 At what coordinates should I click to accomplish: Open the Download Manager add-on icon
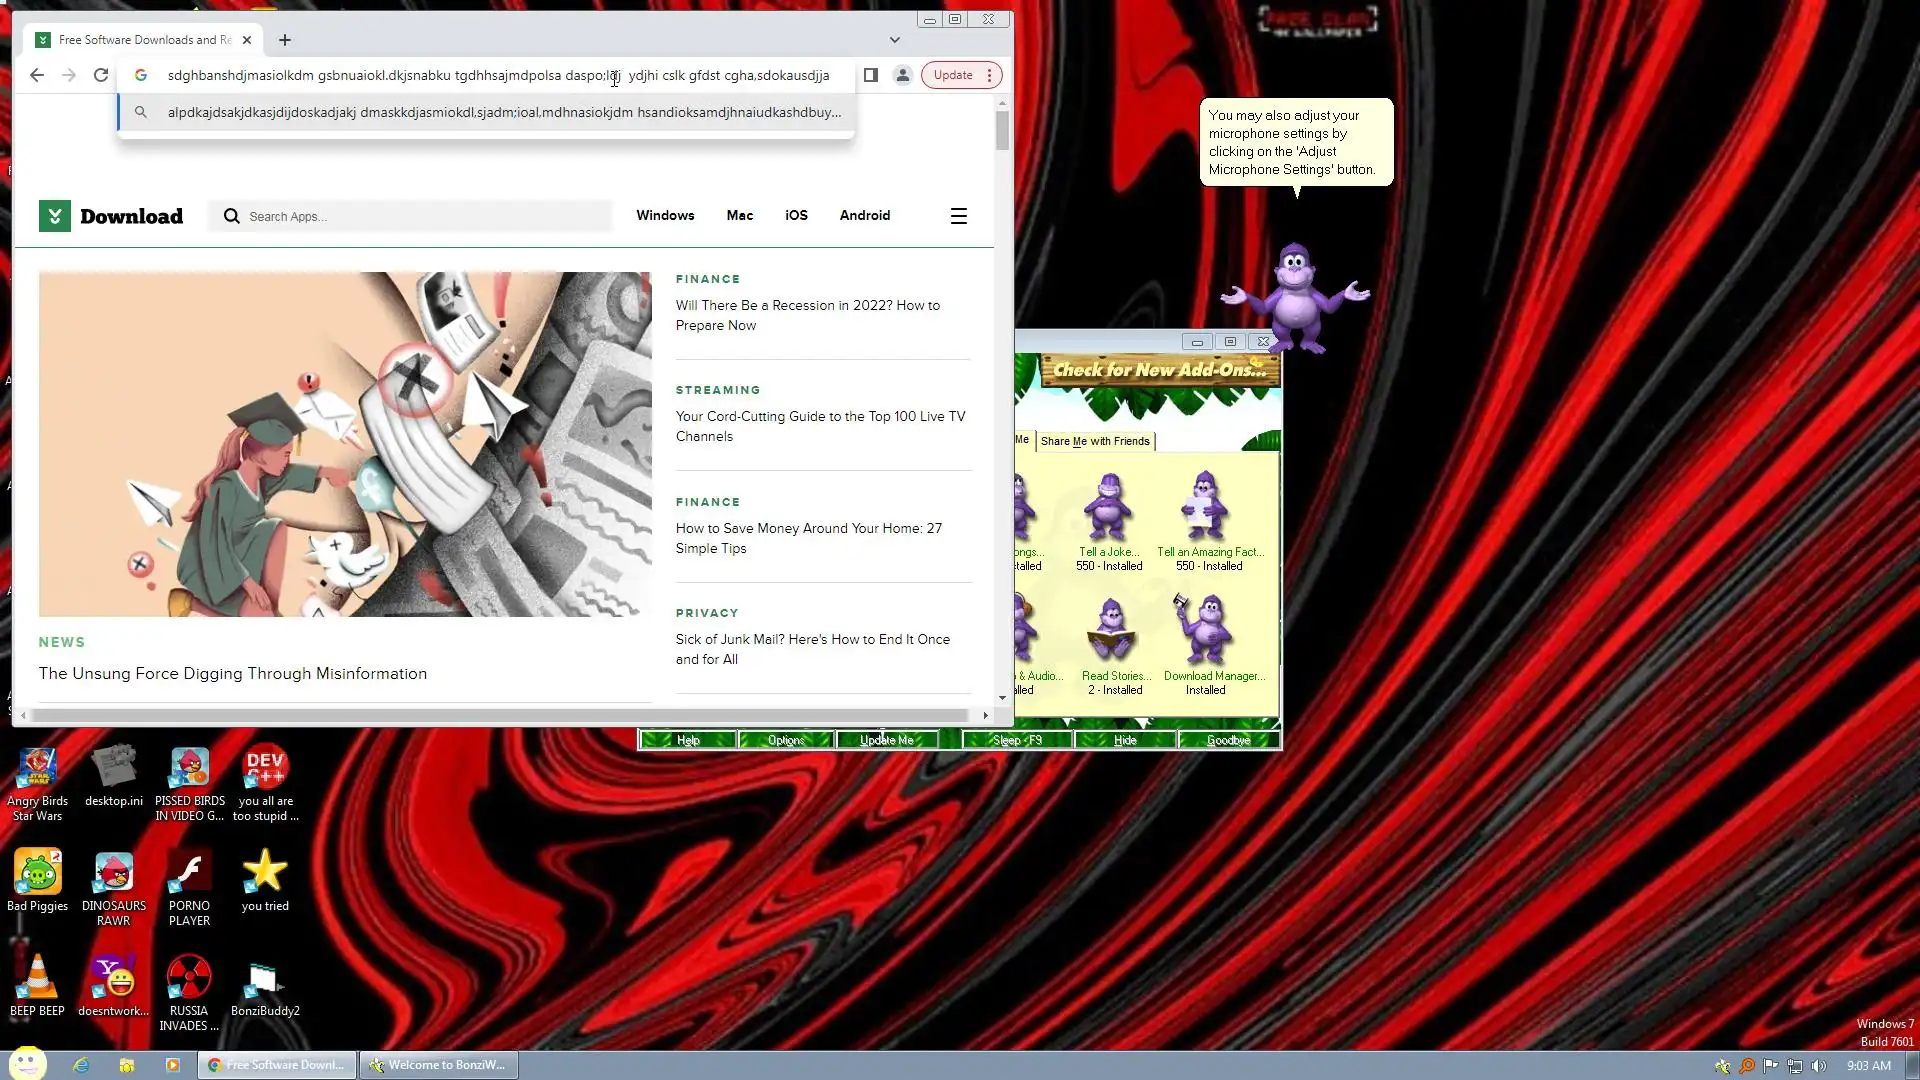pyautogui.click(x=1207, y=632)
